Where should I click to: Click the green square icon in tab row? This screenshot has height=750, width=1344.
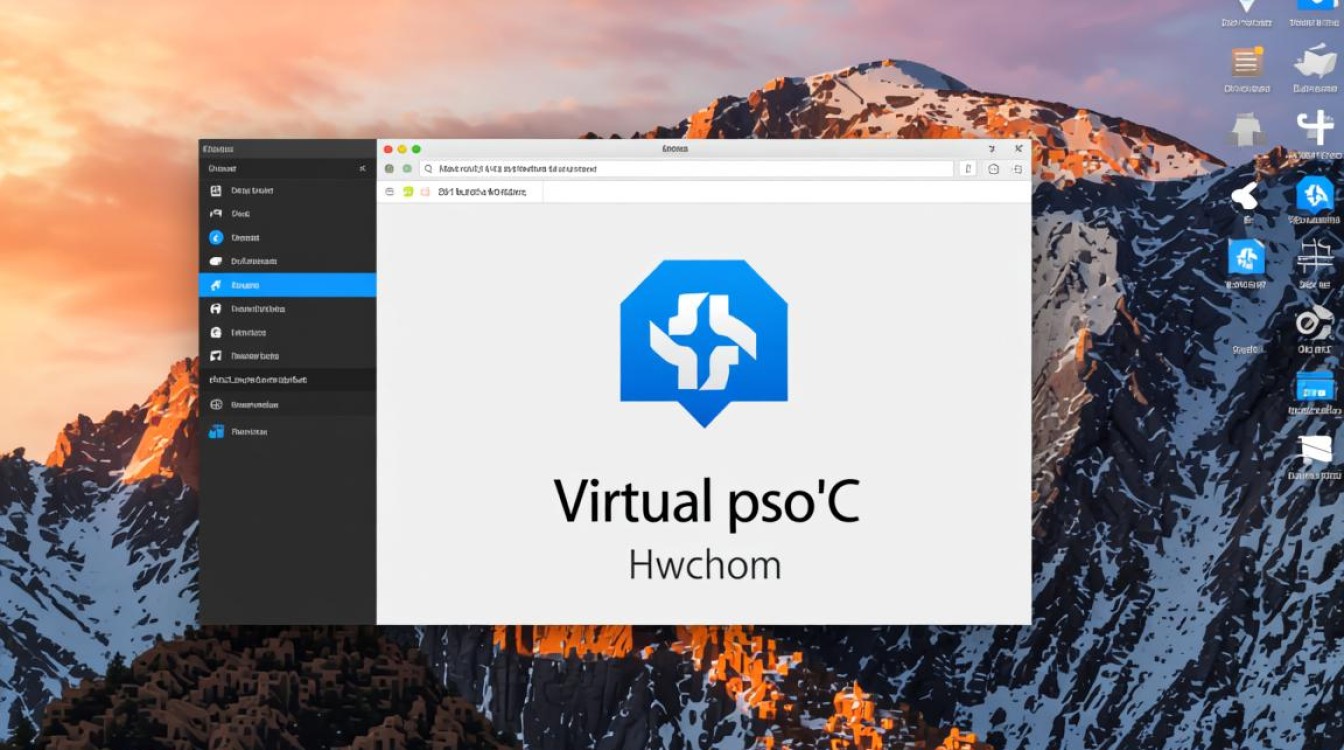[408, 191]
